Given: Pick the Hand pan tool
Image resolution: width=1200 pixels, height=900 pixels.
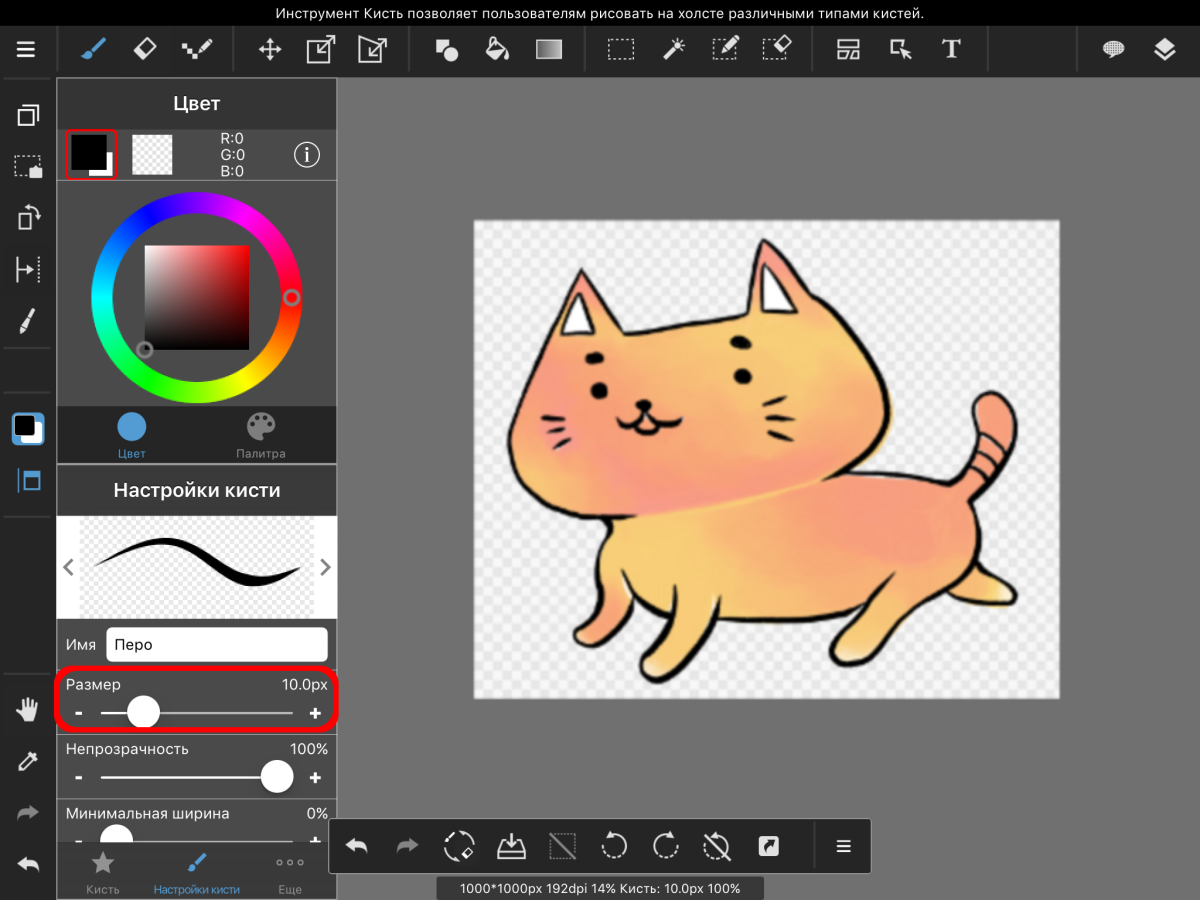Looking at the screenshot, I should click(27, 710).
